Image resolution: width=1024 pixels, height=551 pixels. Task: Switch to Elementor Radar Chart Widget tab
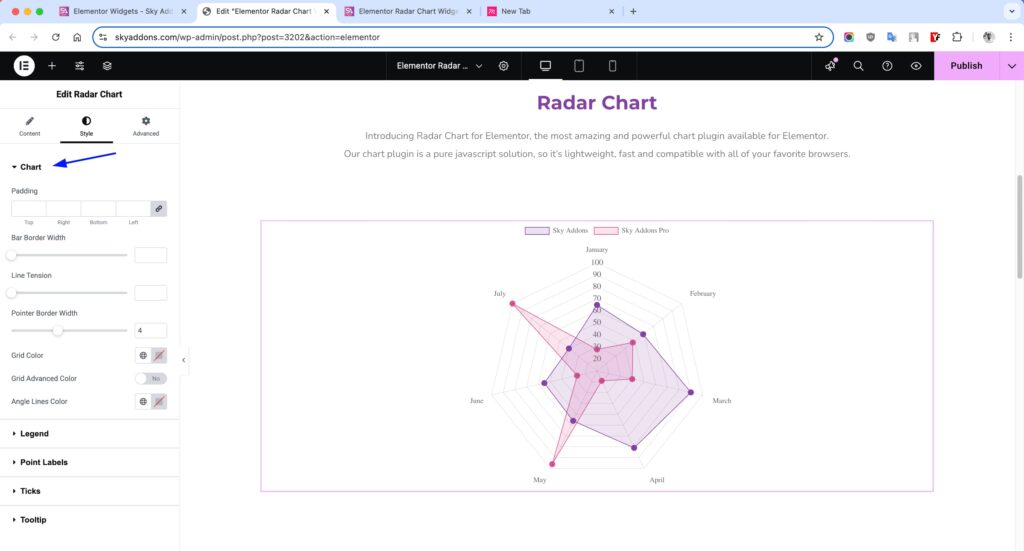(x=408, y=11)
